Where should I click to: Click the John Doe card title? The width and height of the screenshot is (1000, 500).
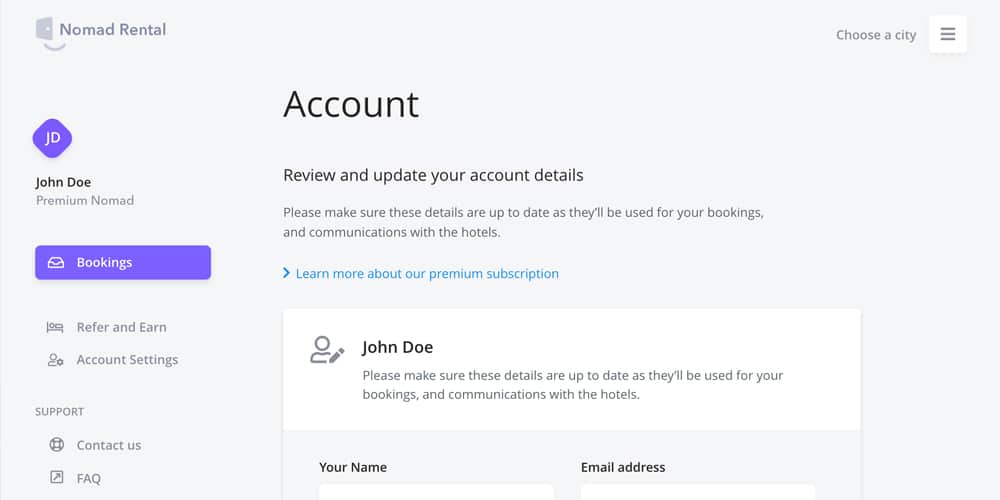pyautogui.click(x=397, y=347)
